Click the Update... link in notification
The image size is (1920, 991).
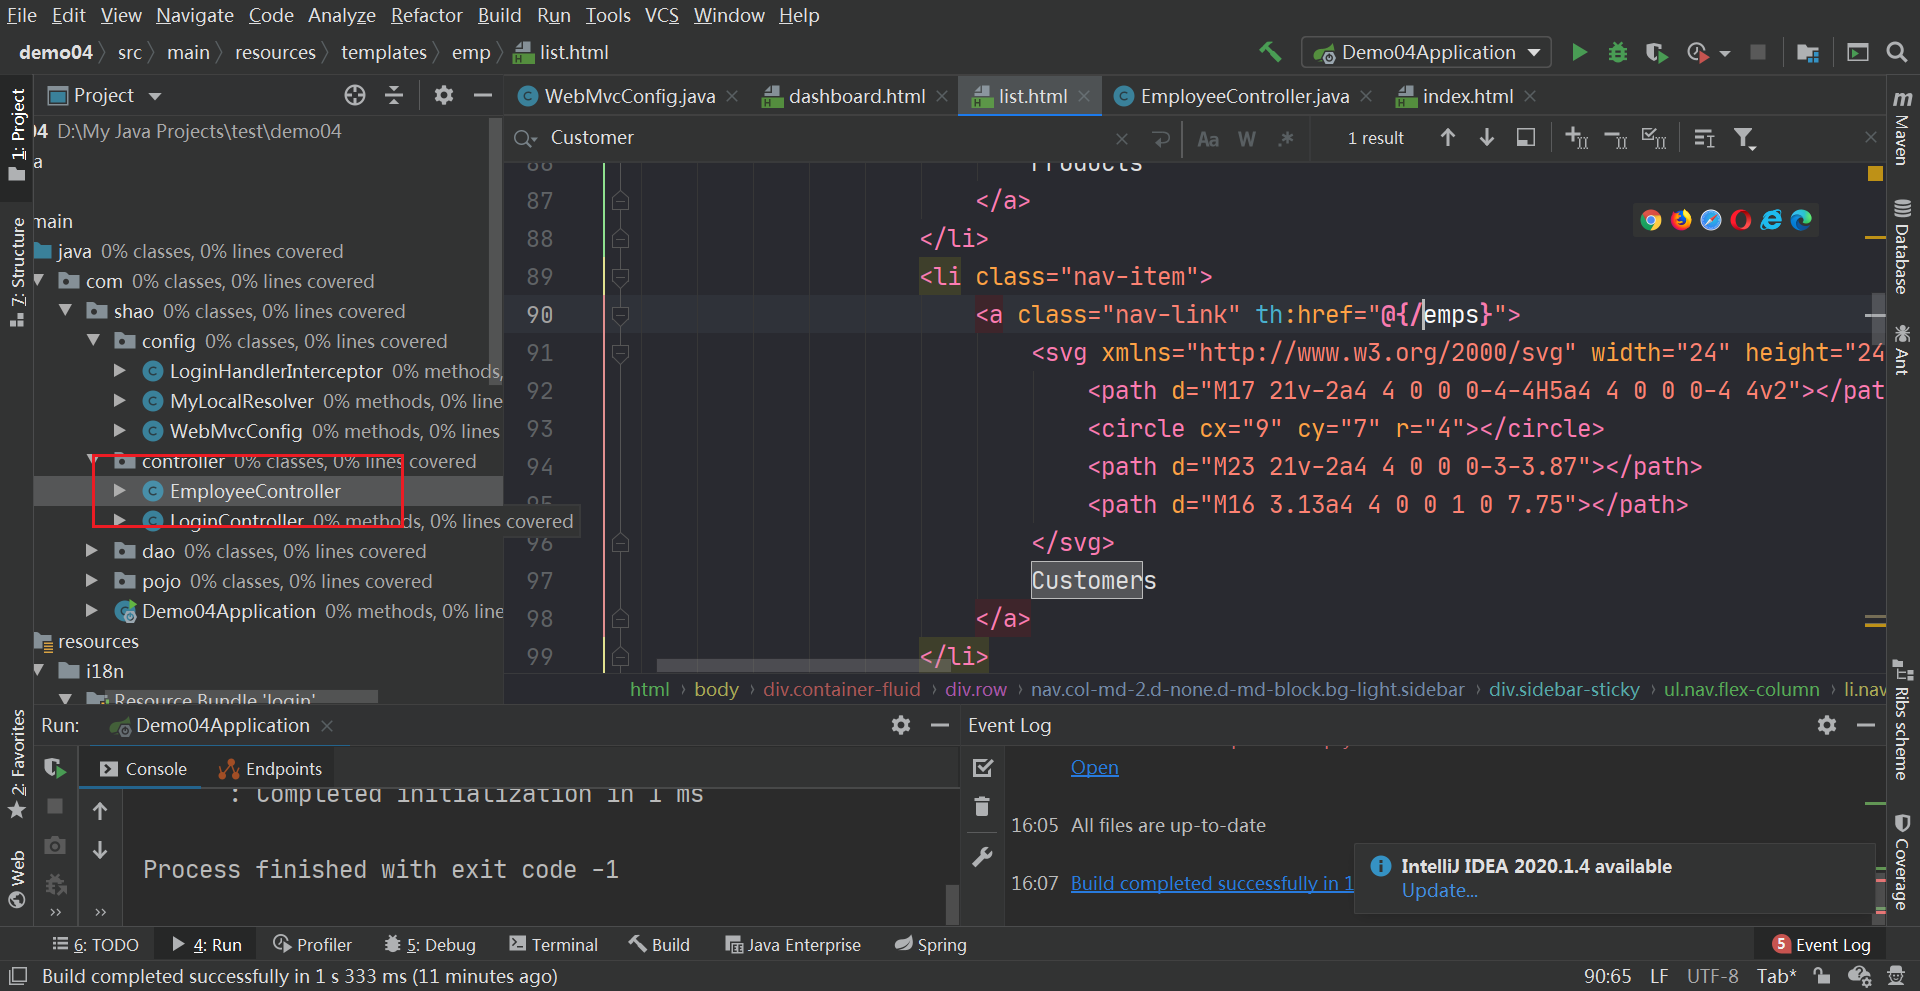[x=1439, y=891]
